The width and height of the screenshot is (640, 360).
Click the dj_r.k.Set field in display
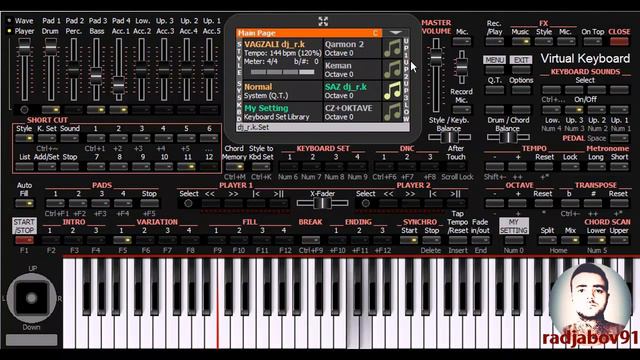pyautogui.click(x=322, y=127)
